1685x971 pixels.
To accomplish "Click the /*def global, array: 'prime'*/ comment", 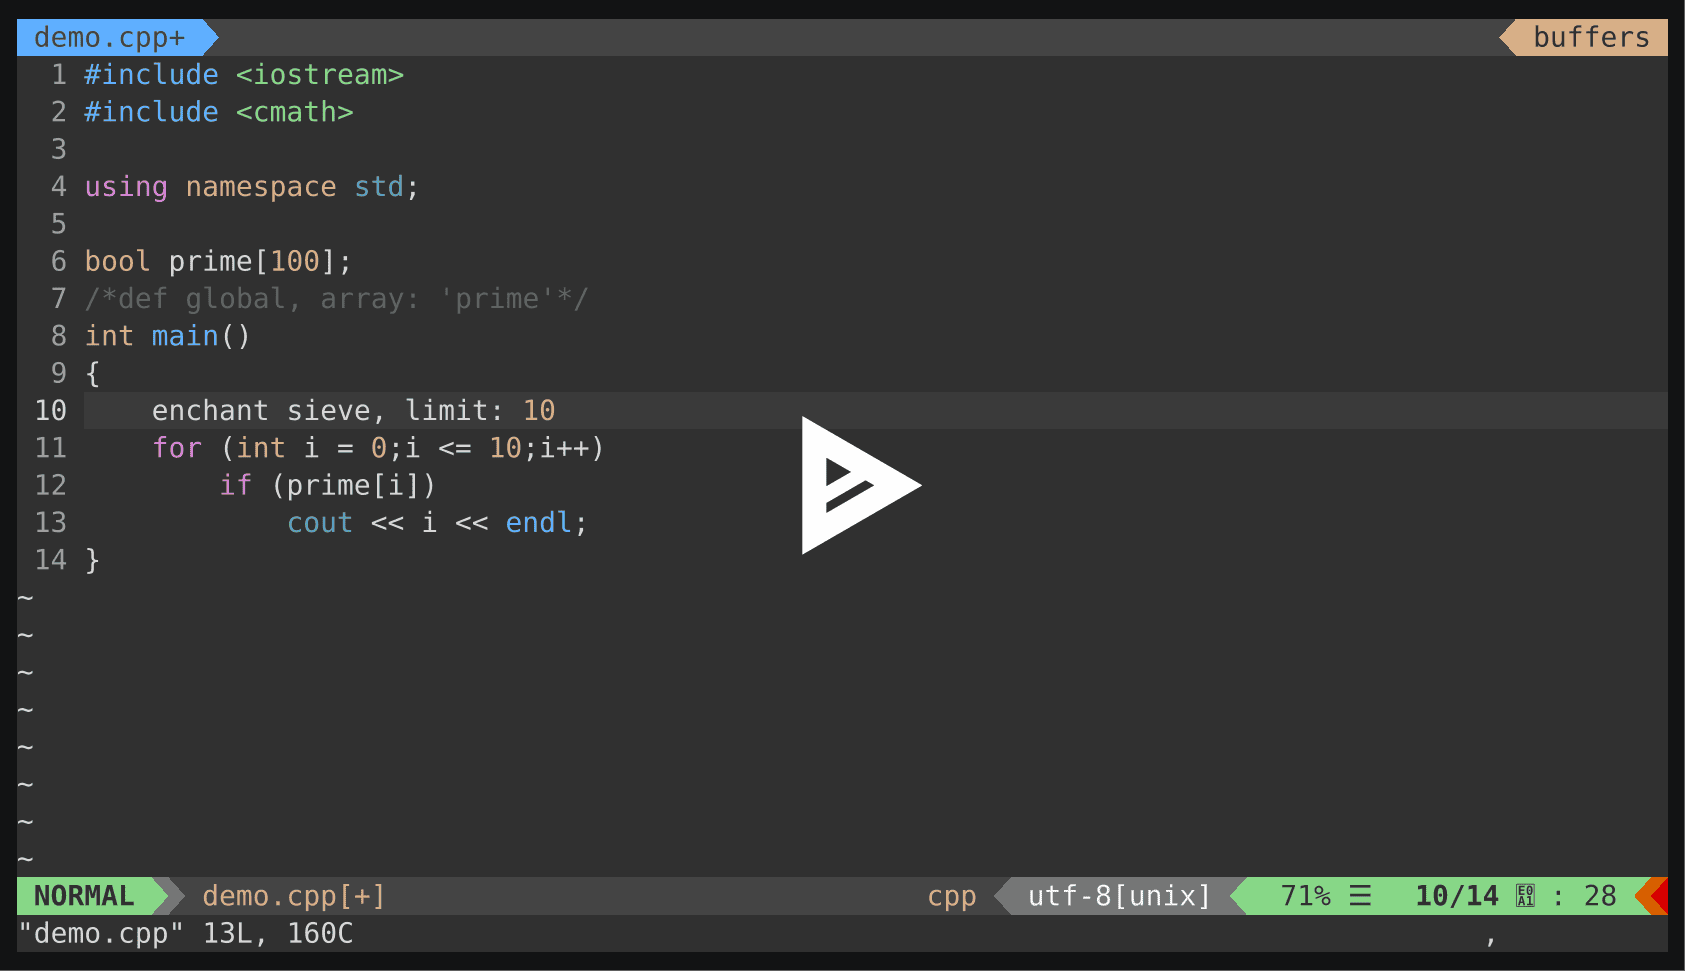I will [x=337, y=299].
